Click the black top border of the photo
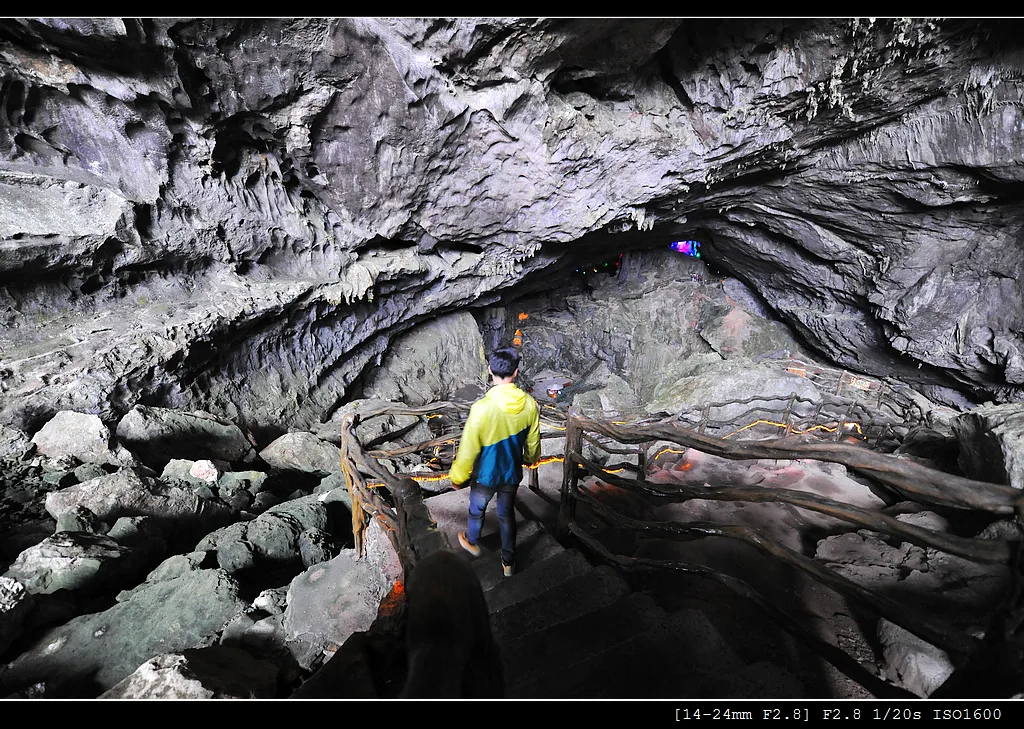 pyautogui.click(x=512, y=8)
